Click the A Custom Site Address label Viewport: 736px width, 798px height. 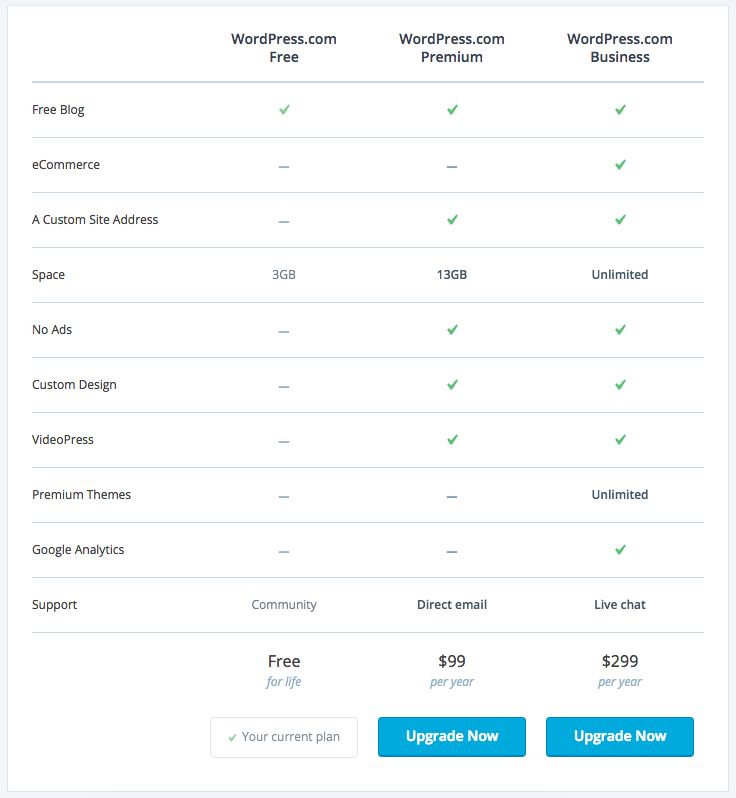click(x=95, y=219)
